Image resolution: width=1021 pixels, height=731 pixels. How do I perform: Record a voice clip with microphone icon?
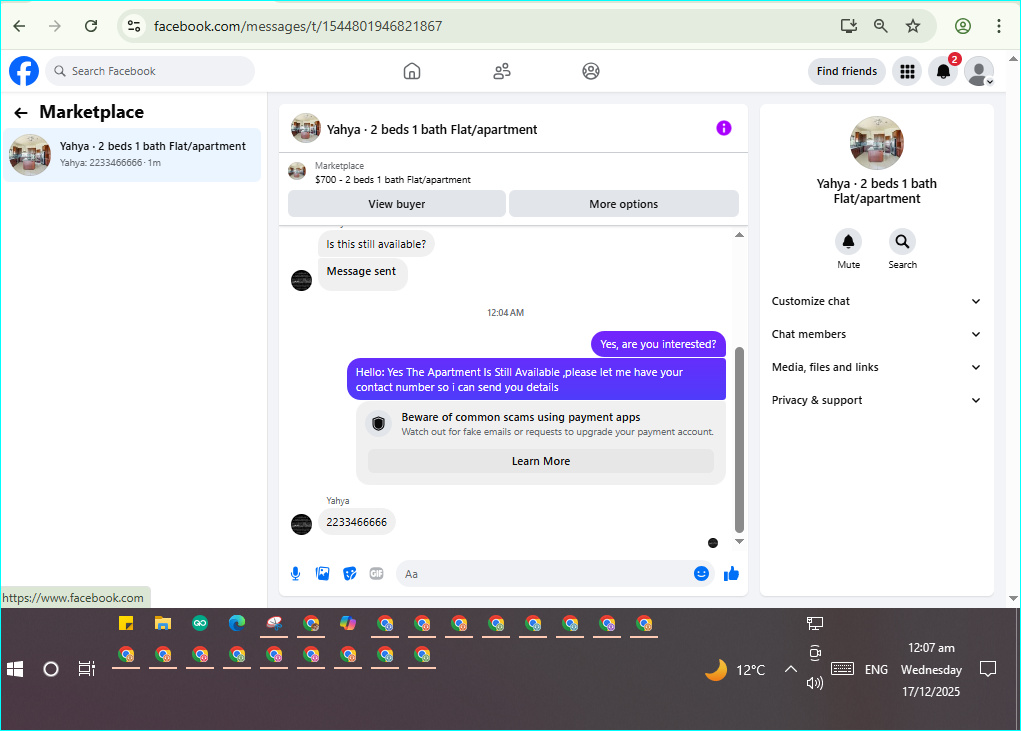coord(295,573)
